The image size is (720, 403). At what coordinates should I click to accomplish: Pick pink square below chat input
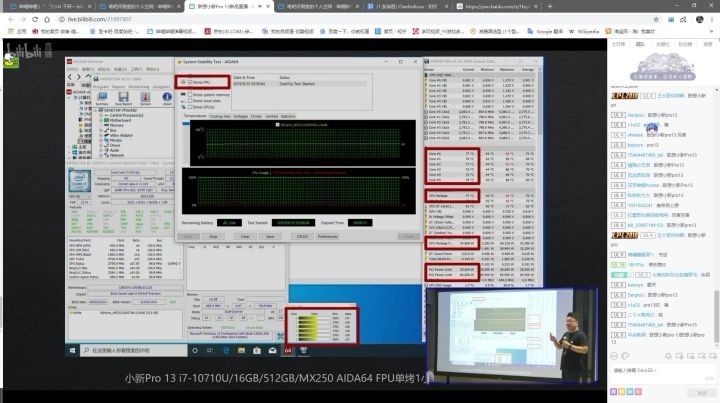(x=638, y=392)
